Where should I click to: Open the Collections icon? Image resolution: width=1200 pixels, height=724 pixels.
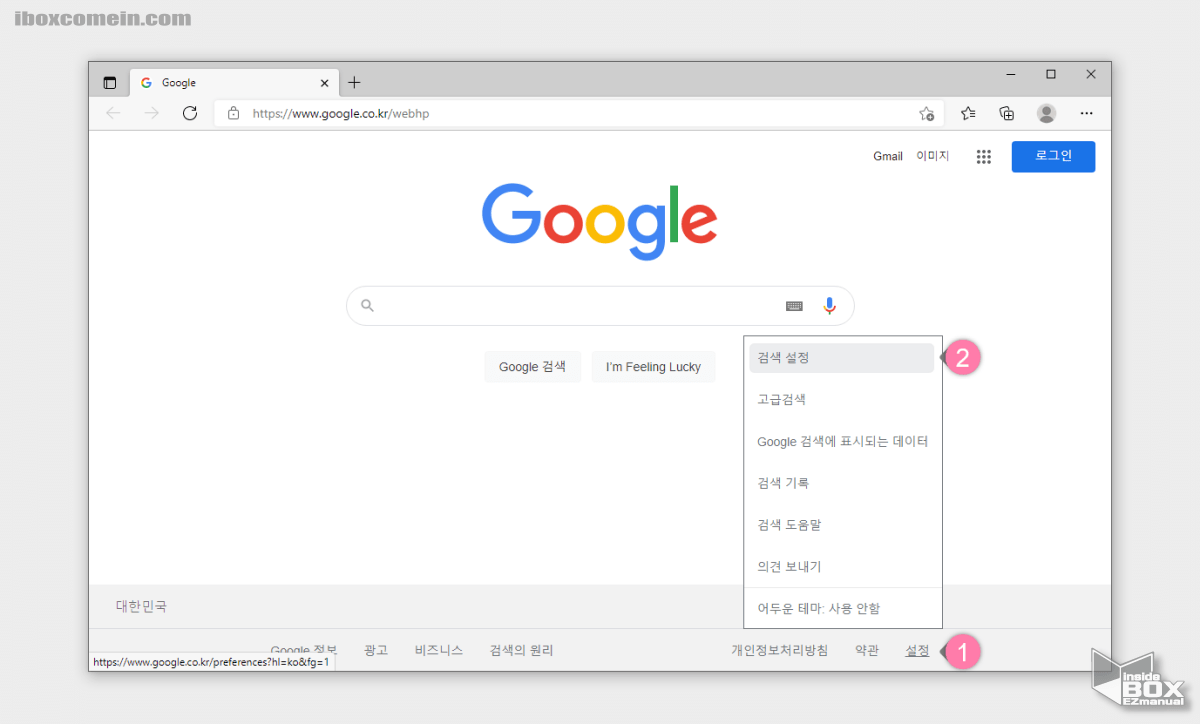pos(1007,113)
